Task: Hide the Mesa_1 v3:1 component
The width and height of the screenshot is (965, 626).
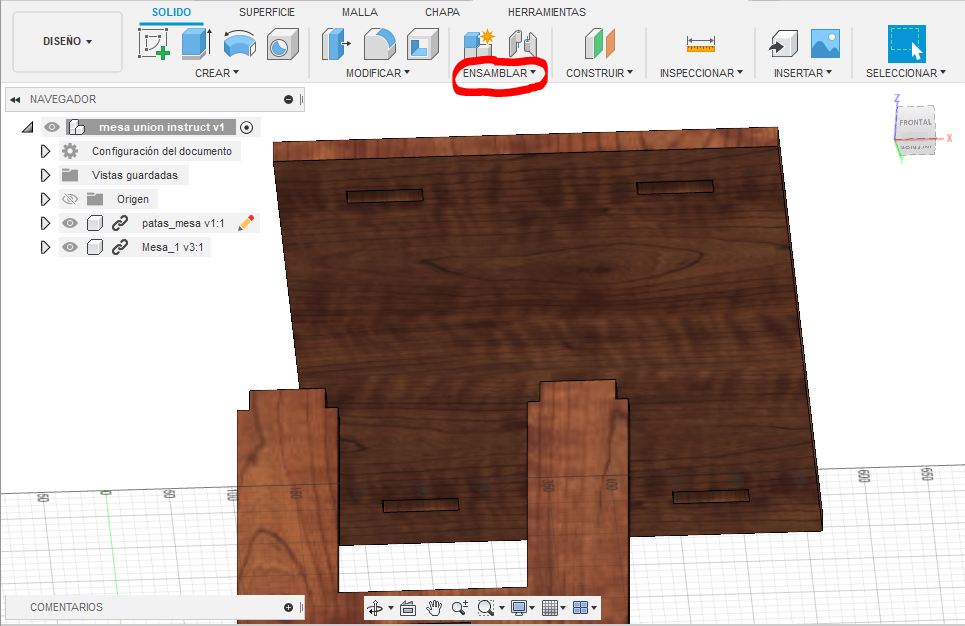Action: pos(70,247)
